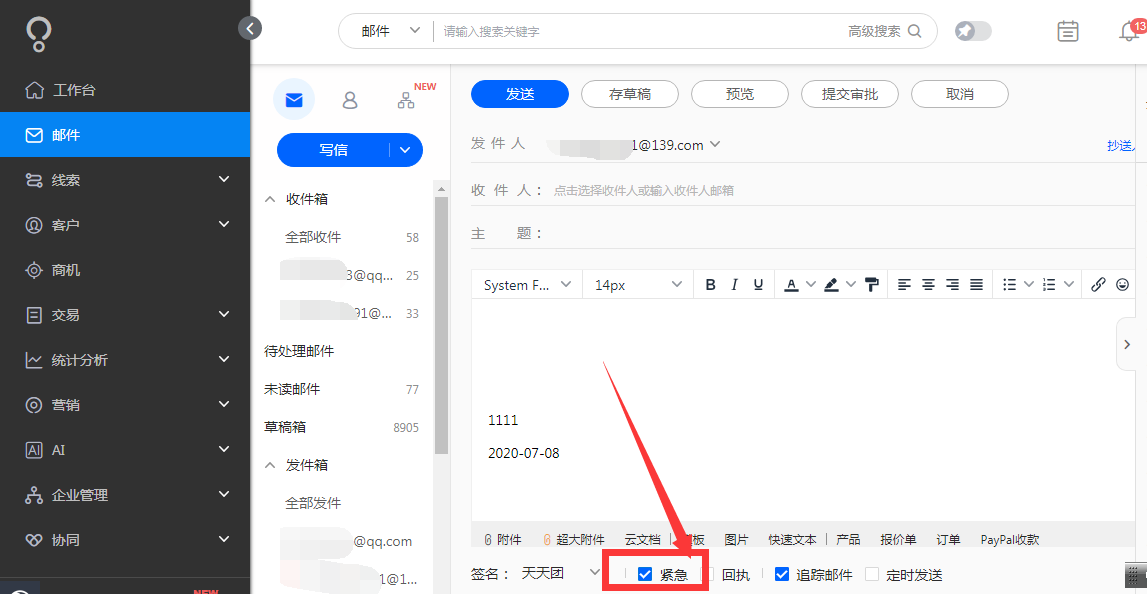Uncheck the 紧急 urgent checkbox
Image resolution: width=1147 pixels, height=594 pixels.
coord(643,573)
